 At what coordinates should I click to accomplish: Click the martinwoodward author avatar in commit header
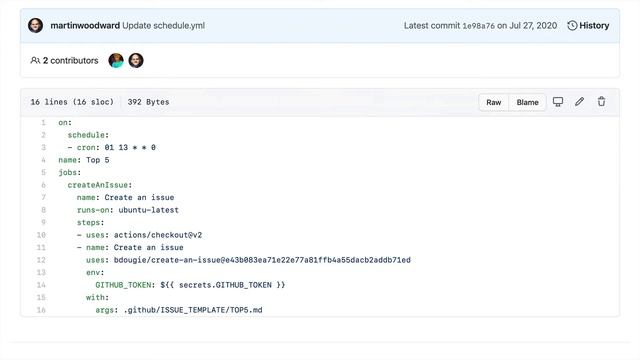[36, 25]
